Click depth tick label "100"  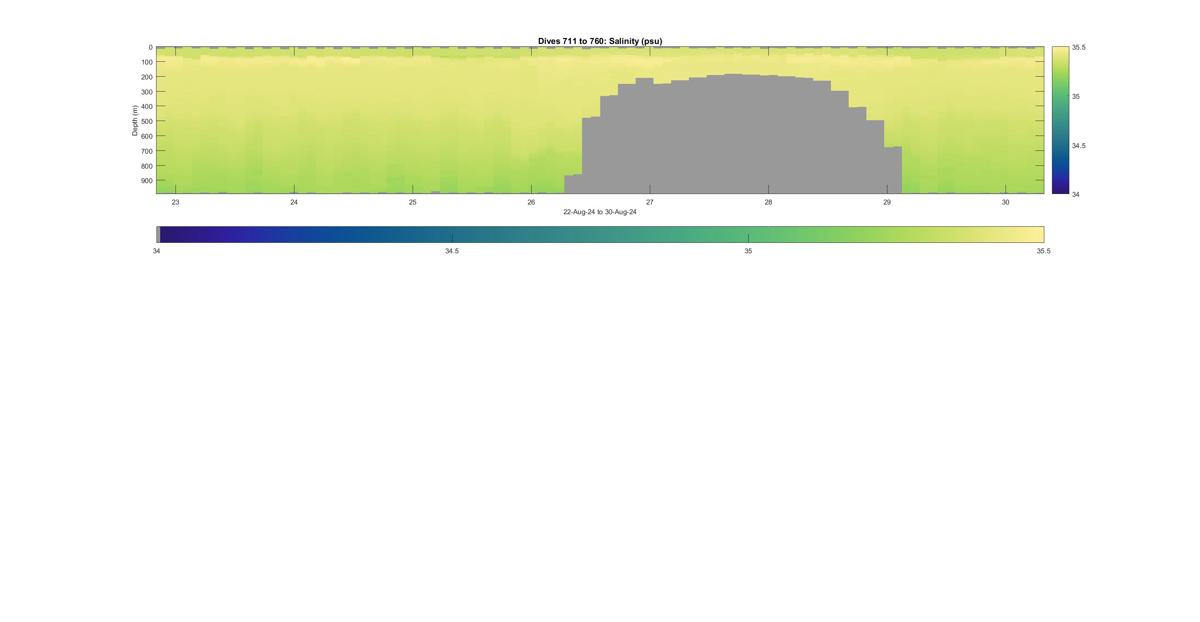tap(146, 62)
